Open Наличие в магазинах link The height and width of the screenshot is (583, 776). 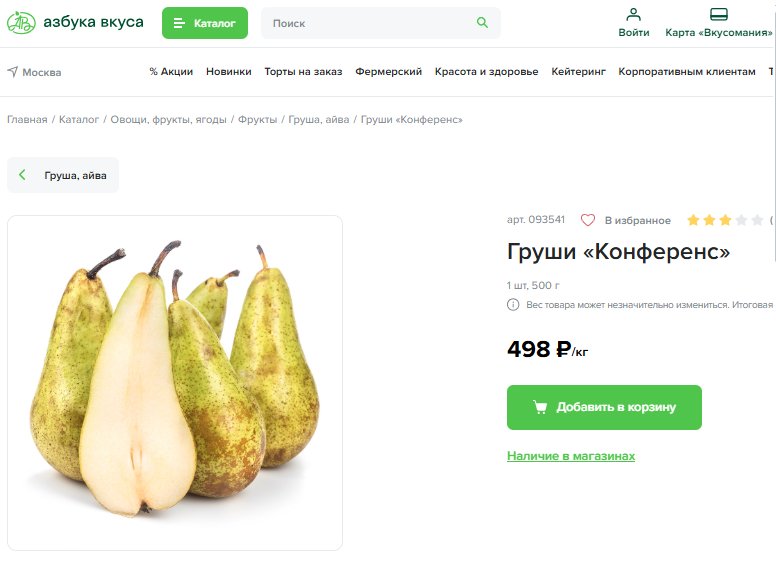coord(571,456)
